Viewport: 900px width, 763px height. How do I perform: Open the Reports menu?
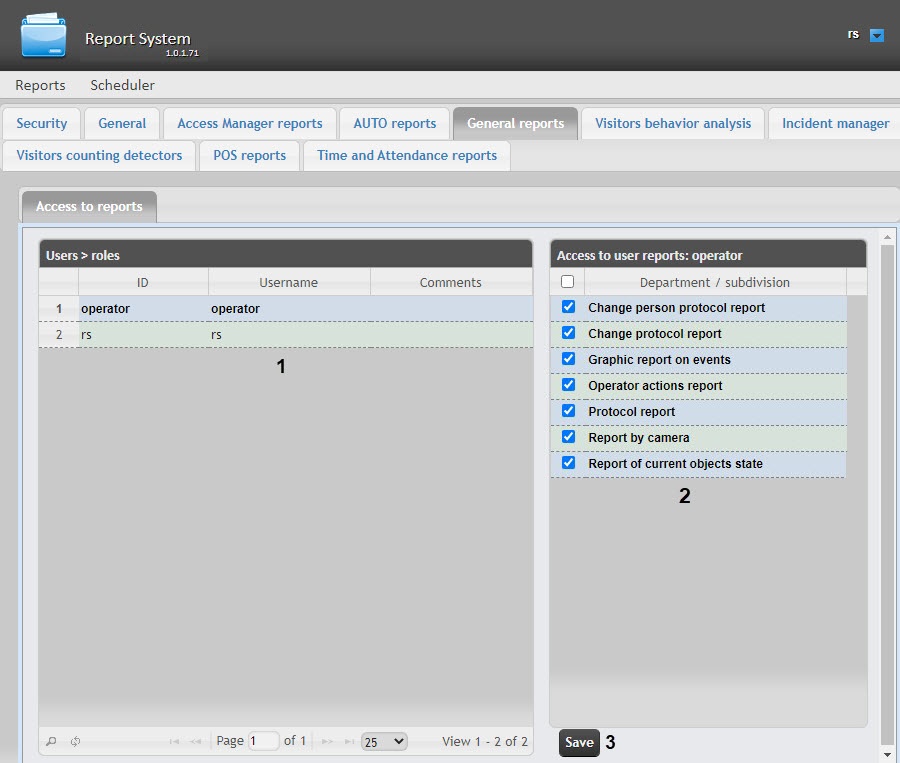coord(40,85)
